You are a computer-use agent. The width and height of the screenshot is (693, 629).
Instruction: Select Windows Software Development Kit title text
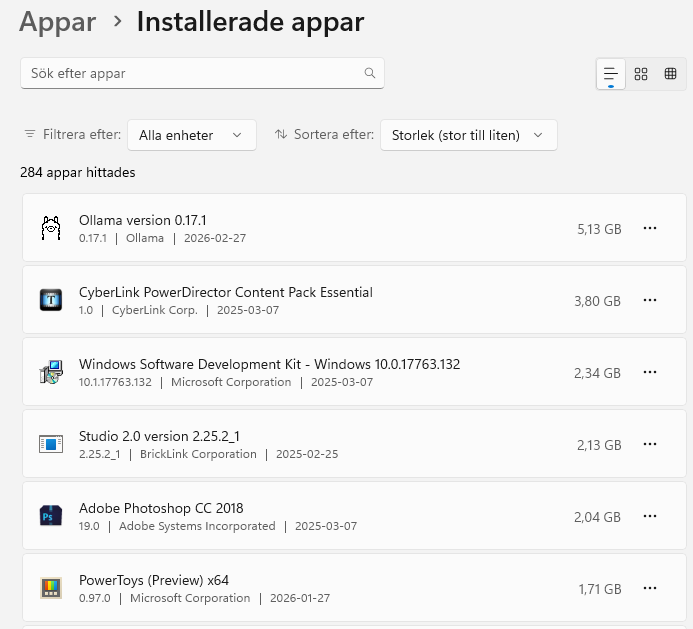pos(270,364)
